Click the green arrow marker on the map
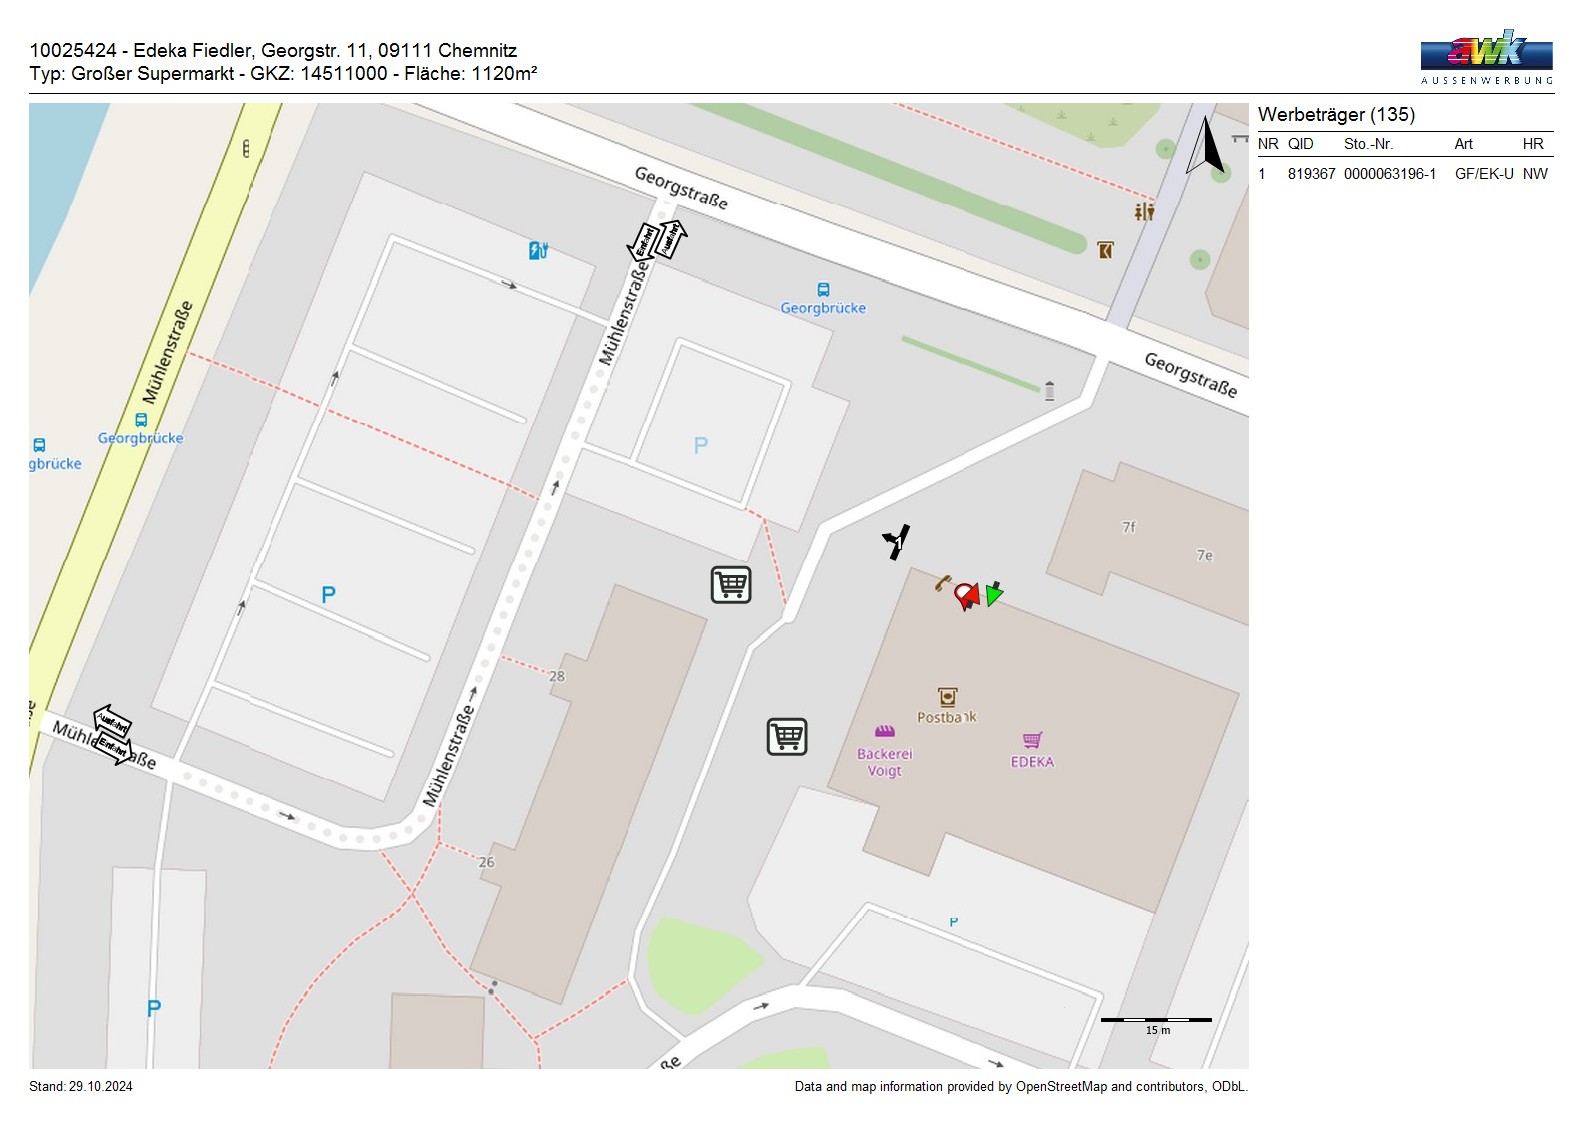The height and width of the screenshot is (1123, 1587). tap(994, 593)
